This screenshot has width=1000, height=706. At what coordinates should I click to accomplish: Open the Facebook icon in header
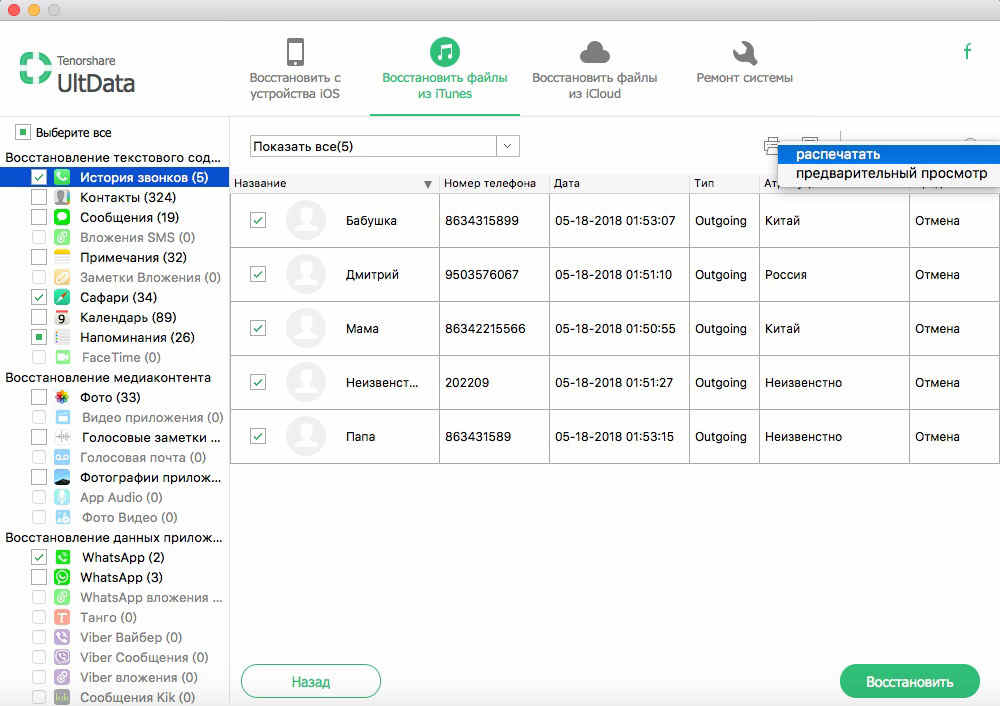[x=967, y=51]
